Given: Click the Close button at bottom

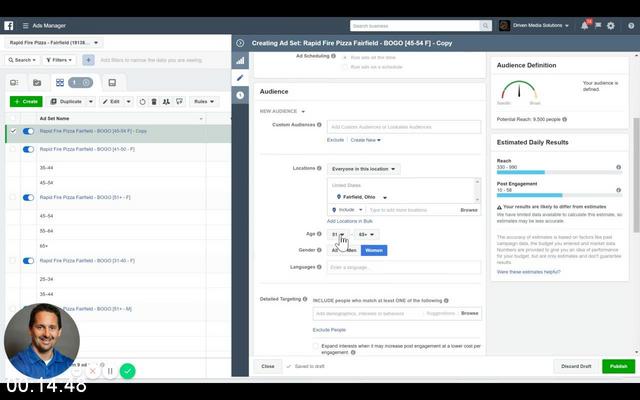Looking at the screenshot, I should (x=268, y=367).
